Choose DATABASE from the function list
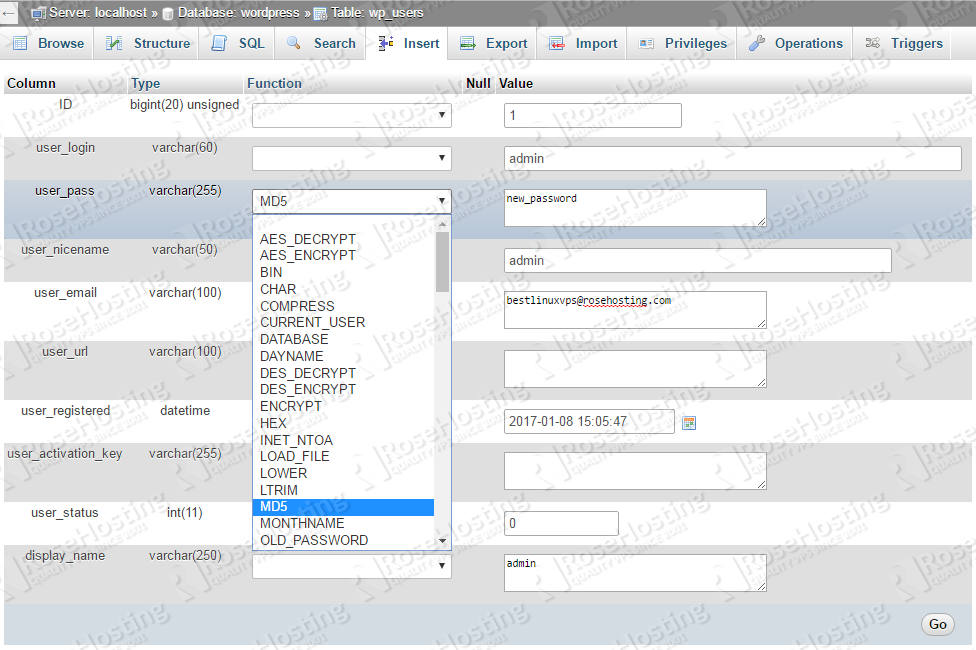 click(343, 339)
